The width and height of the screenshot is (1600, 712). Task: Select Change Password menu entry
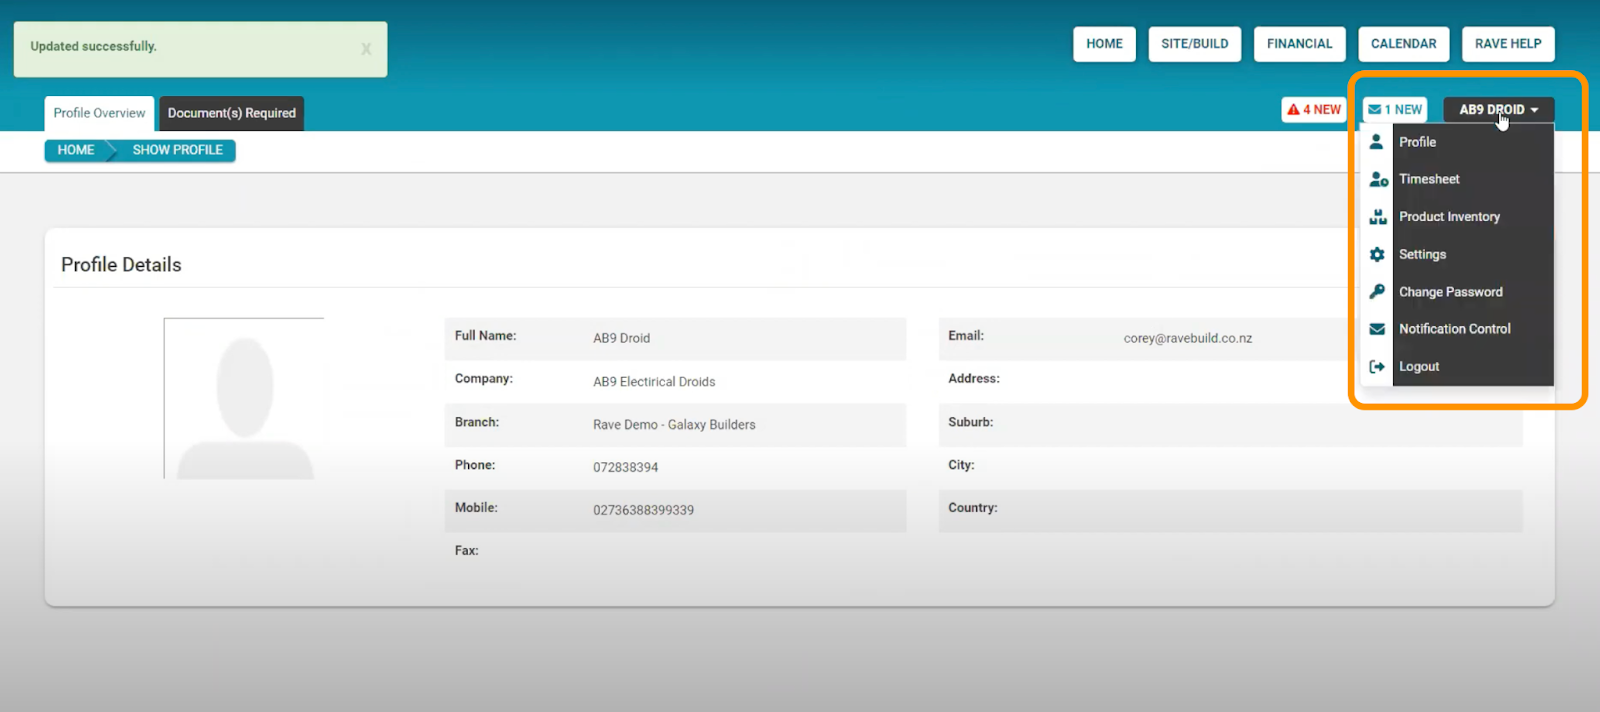click(1450, 292)
